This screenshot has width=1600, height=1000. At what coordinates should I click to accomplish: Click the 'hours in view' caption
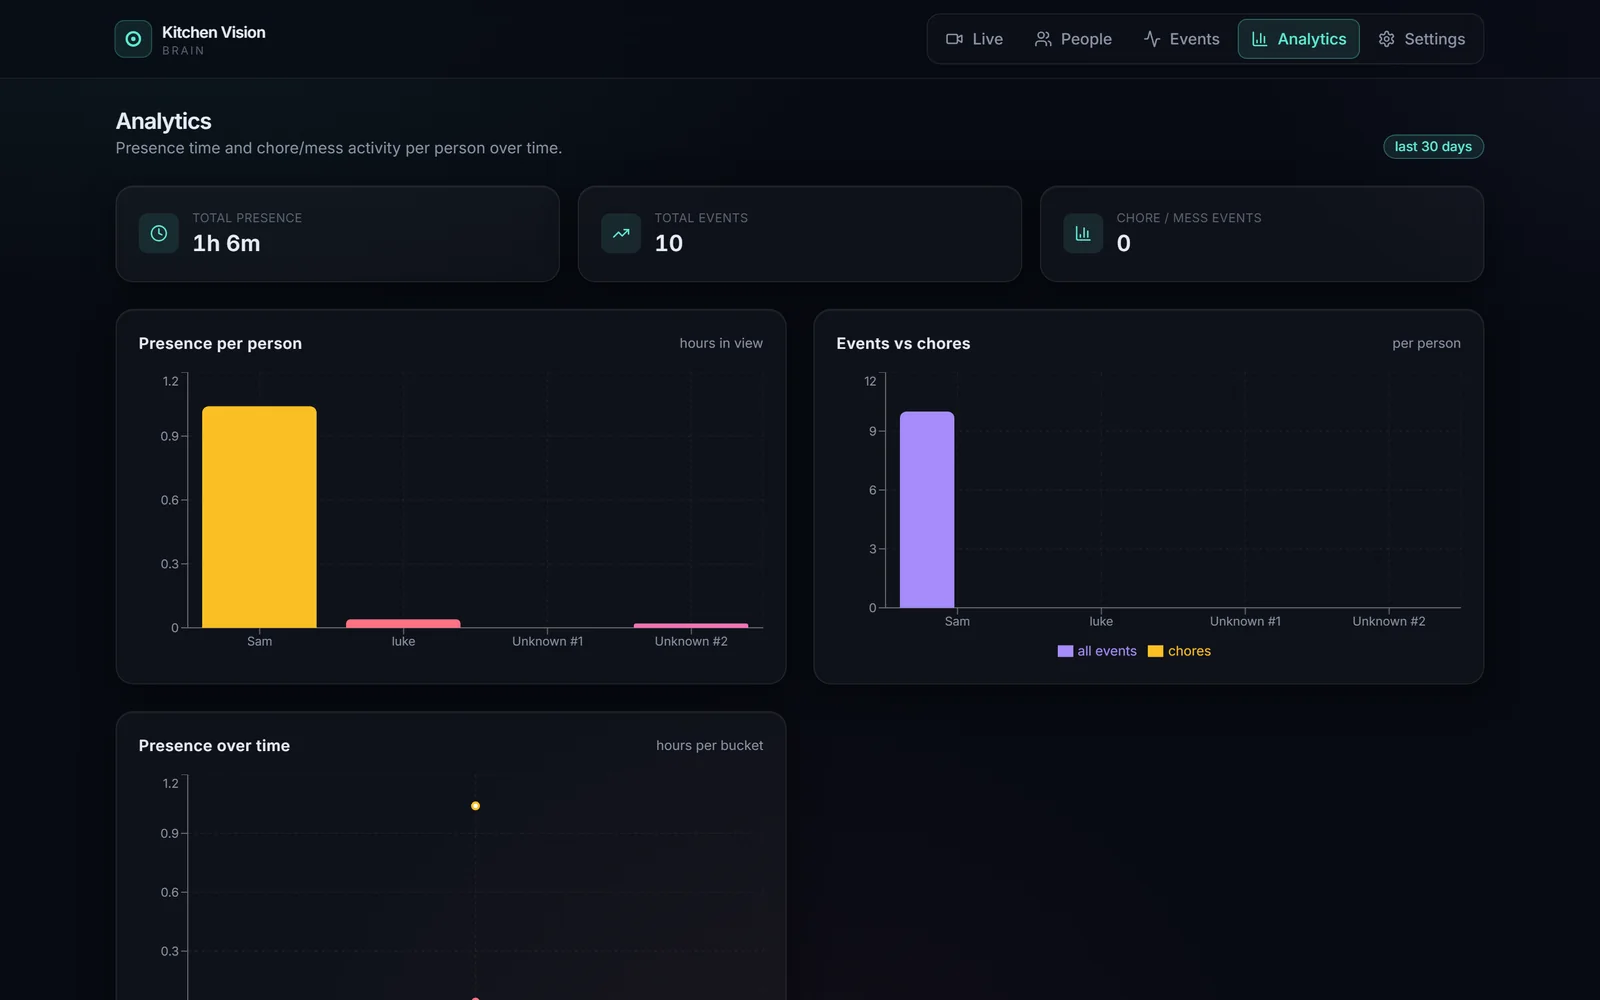coord(721,343)
